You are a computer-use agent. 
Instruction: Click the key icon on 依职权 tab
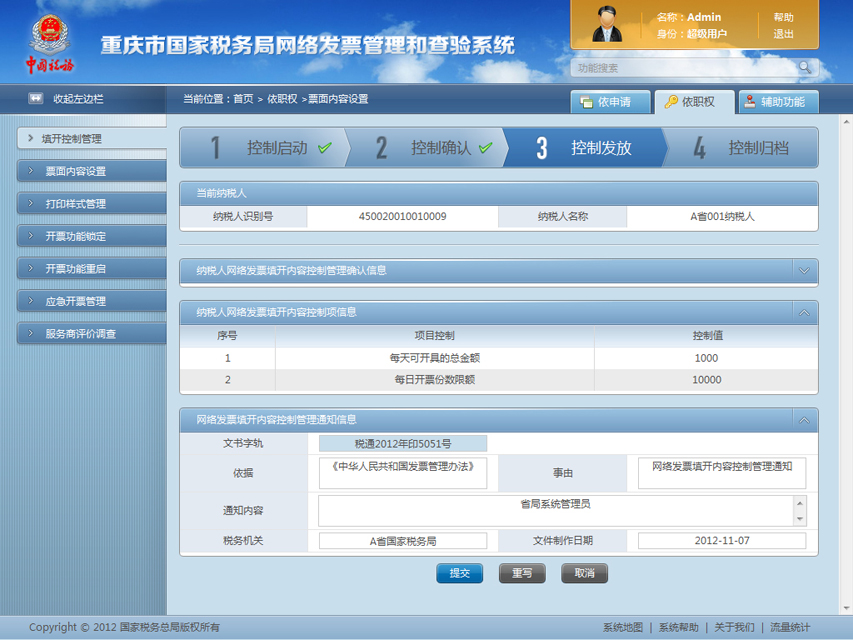[x=671, y=102]
